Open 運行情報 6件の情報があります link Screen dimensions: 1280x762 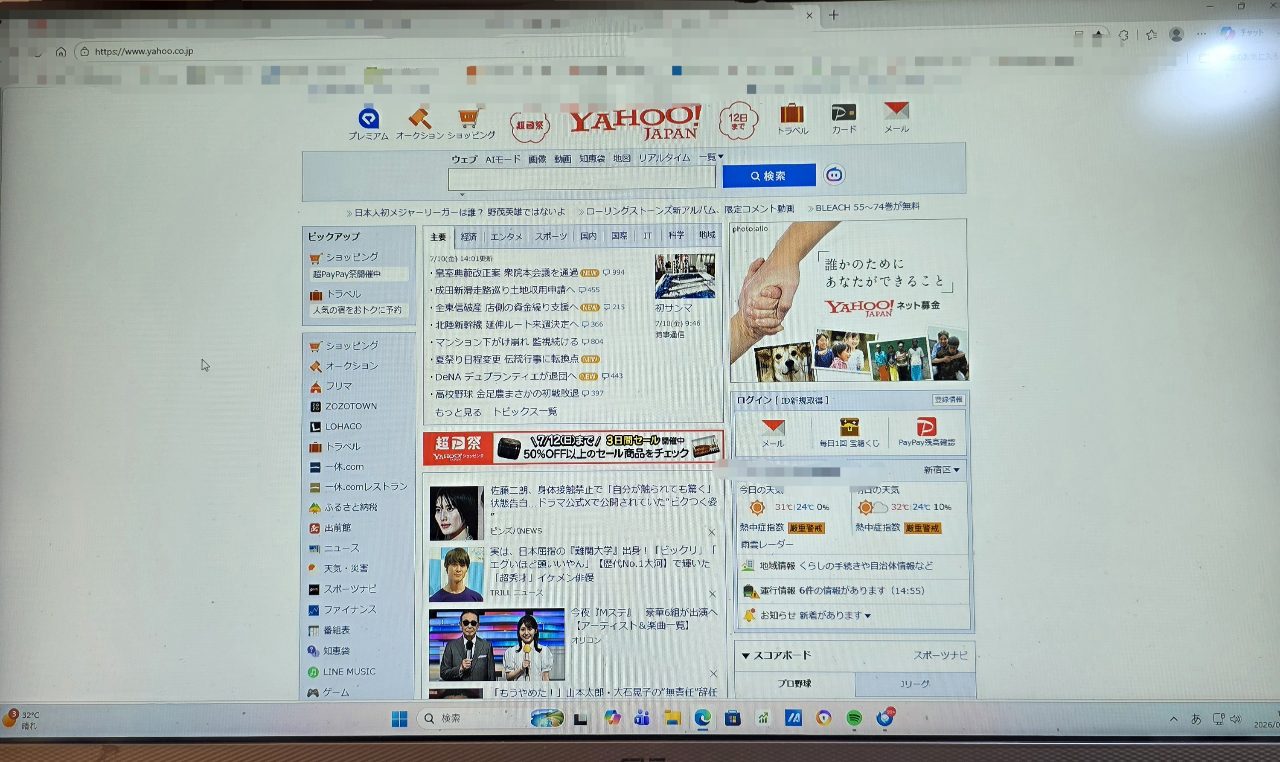coord(842,591)
